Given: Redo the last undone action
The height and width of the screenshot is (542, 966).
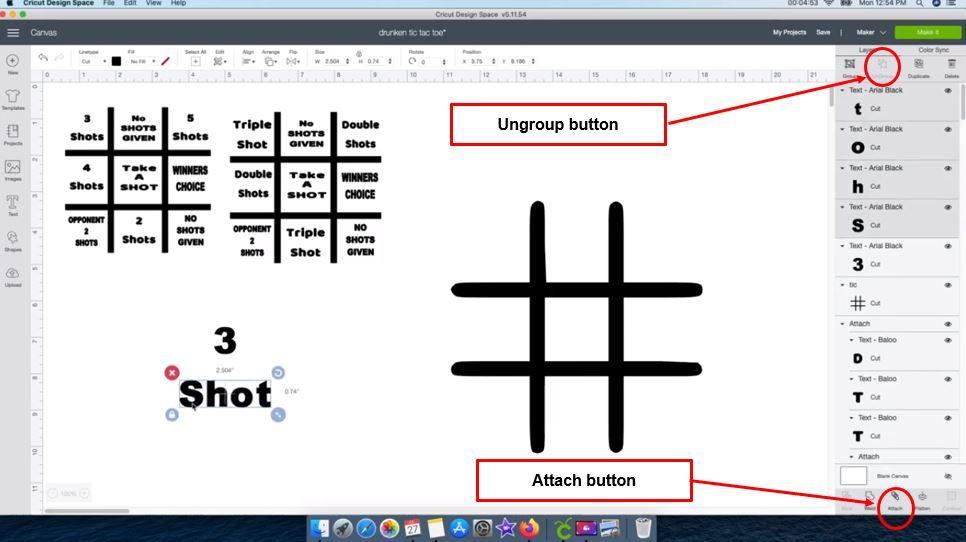Looking at the screenshot, I should [x=59, y=58].
